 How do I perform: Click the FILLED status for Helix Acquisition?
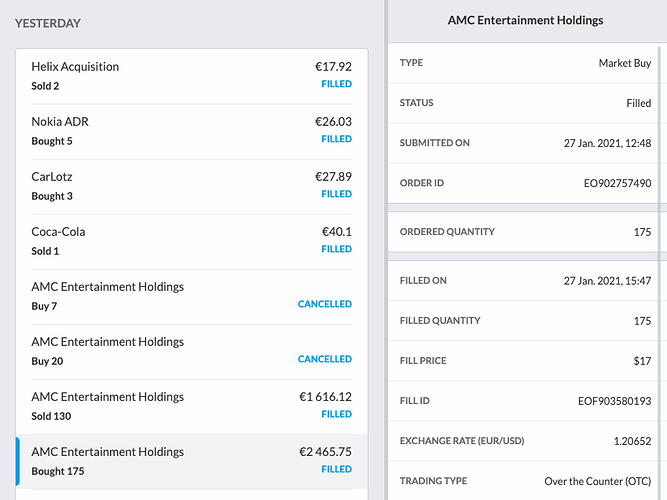[336, 84]
